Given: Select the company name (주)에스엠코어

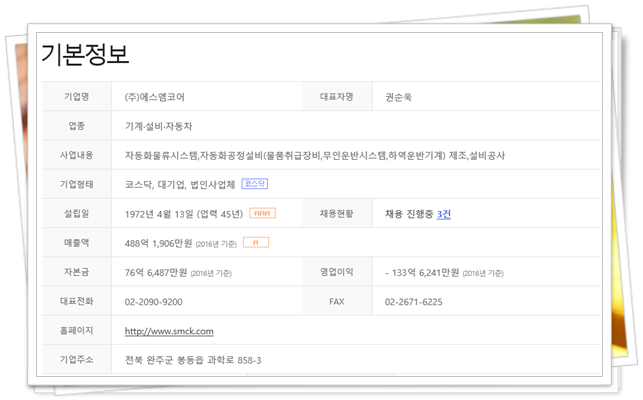Looking at the screenshot, I should (155, 97).
